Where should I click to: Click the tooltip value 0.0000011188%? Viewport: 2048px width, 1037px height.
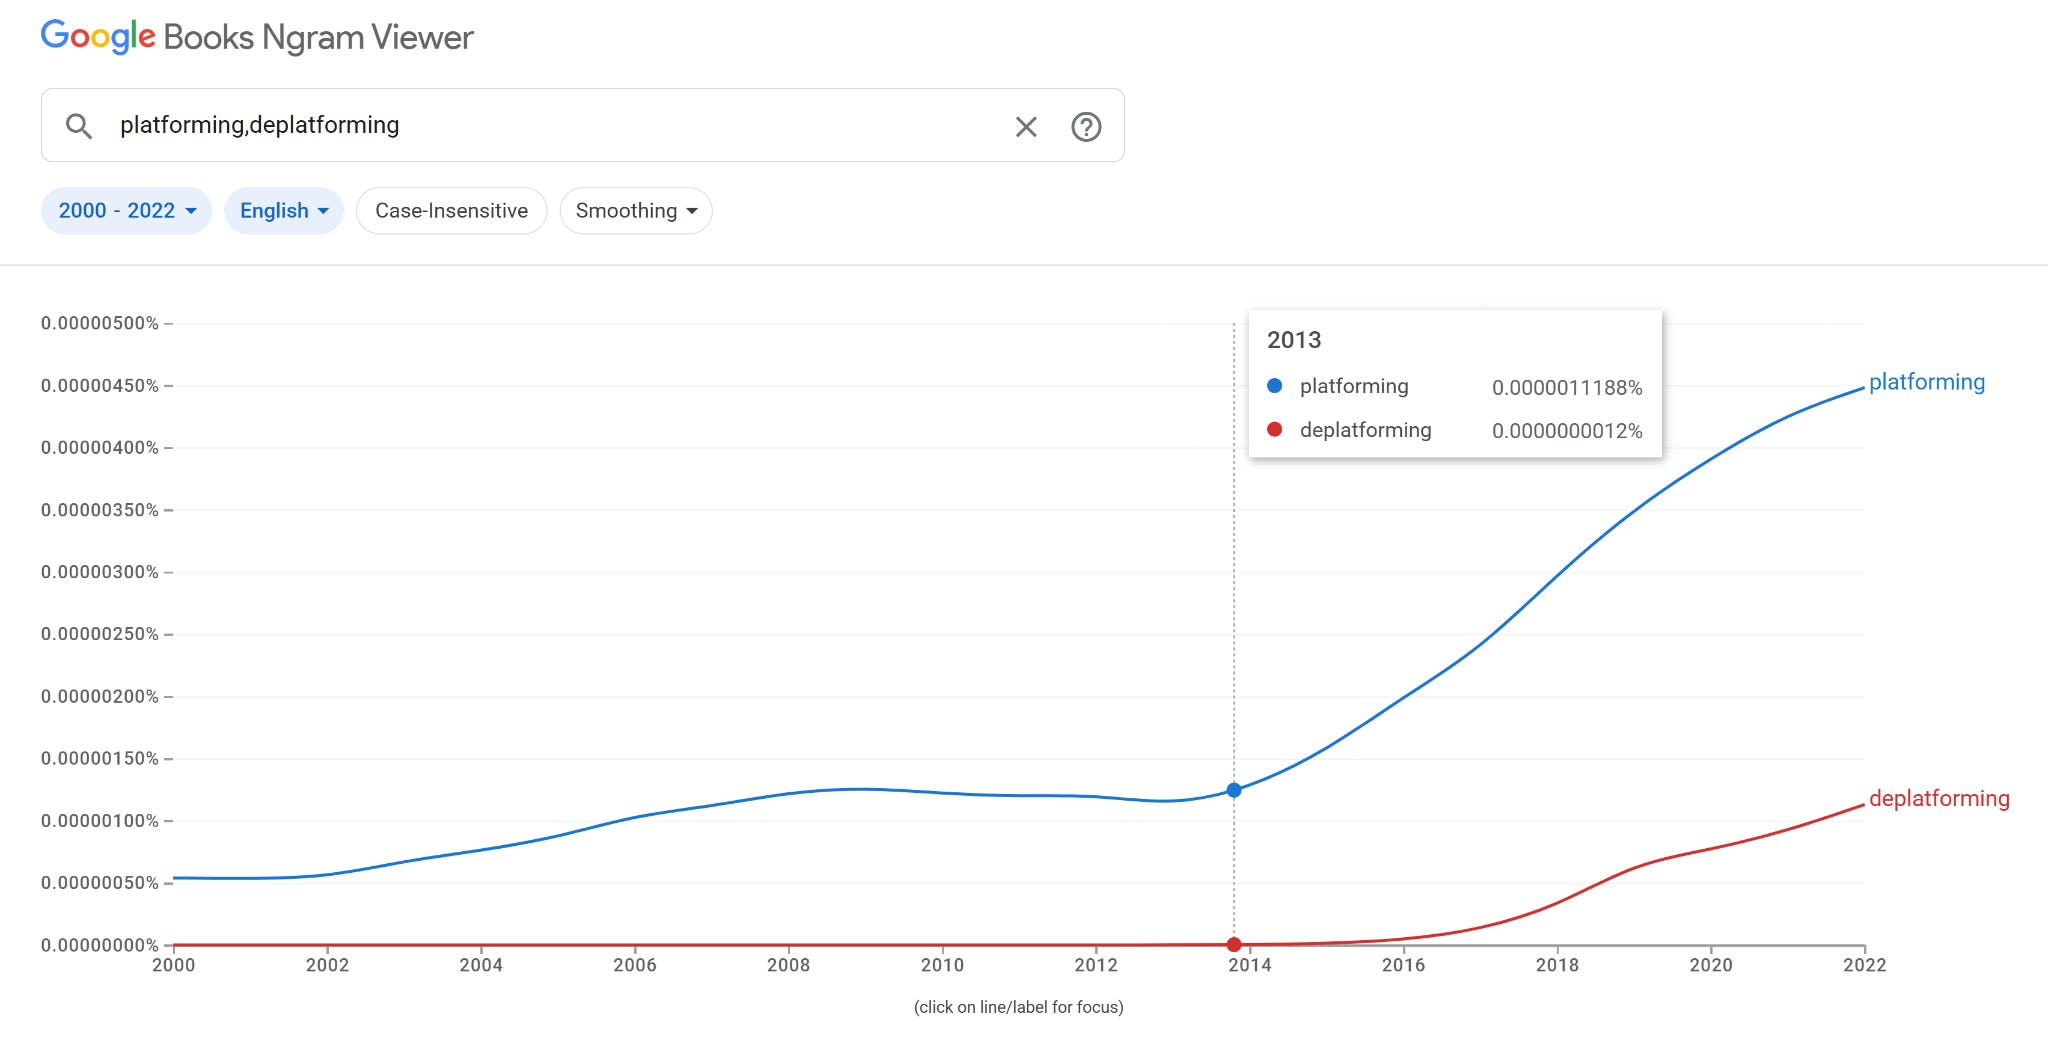point(1567,387)
